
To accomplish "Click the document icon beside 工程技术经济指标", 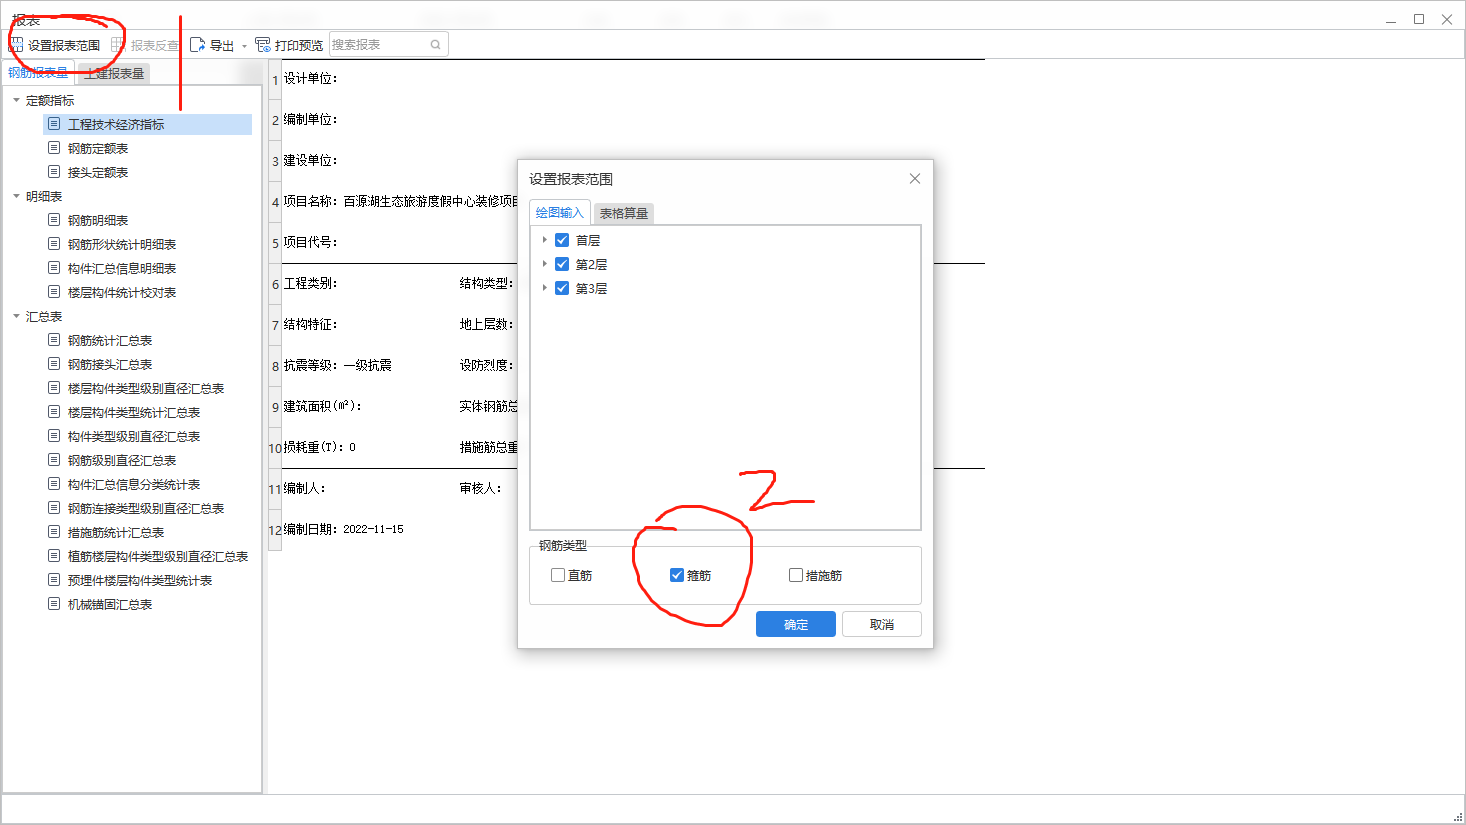I will (x=54, y=124).
